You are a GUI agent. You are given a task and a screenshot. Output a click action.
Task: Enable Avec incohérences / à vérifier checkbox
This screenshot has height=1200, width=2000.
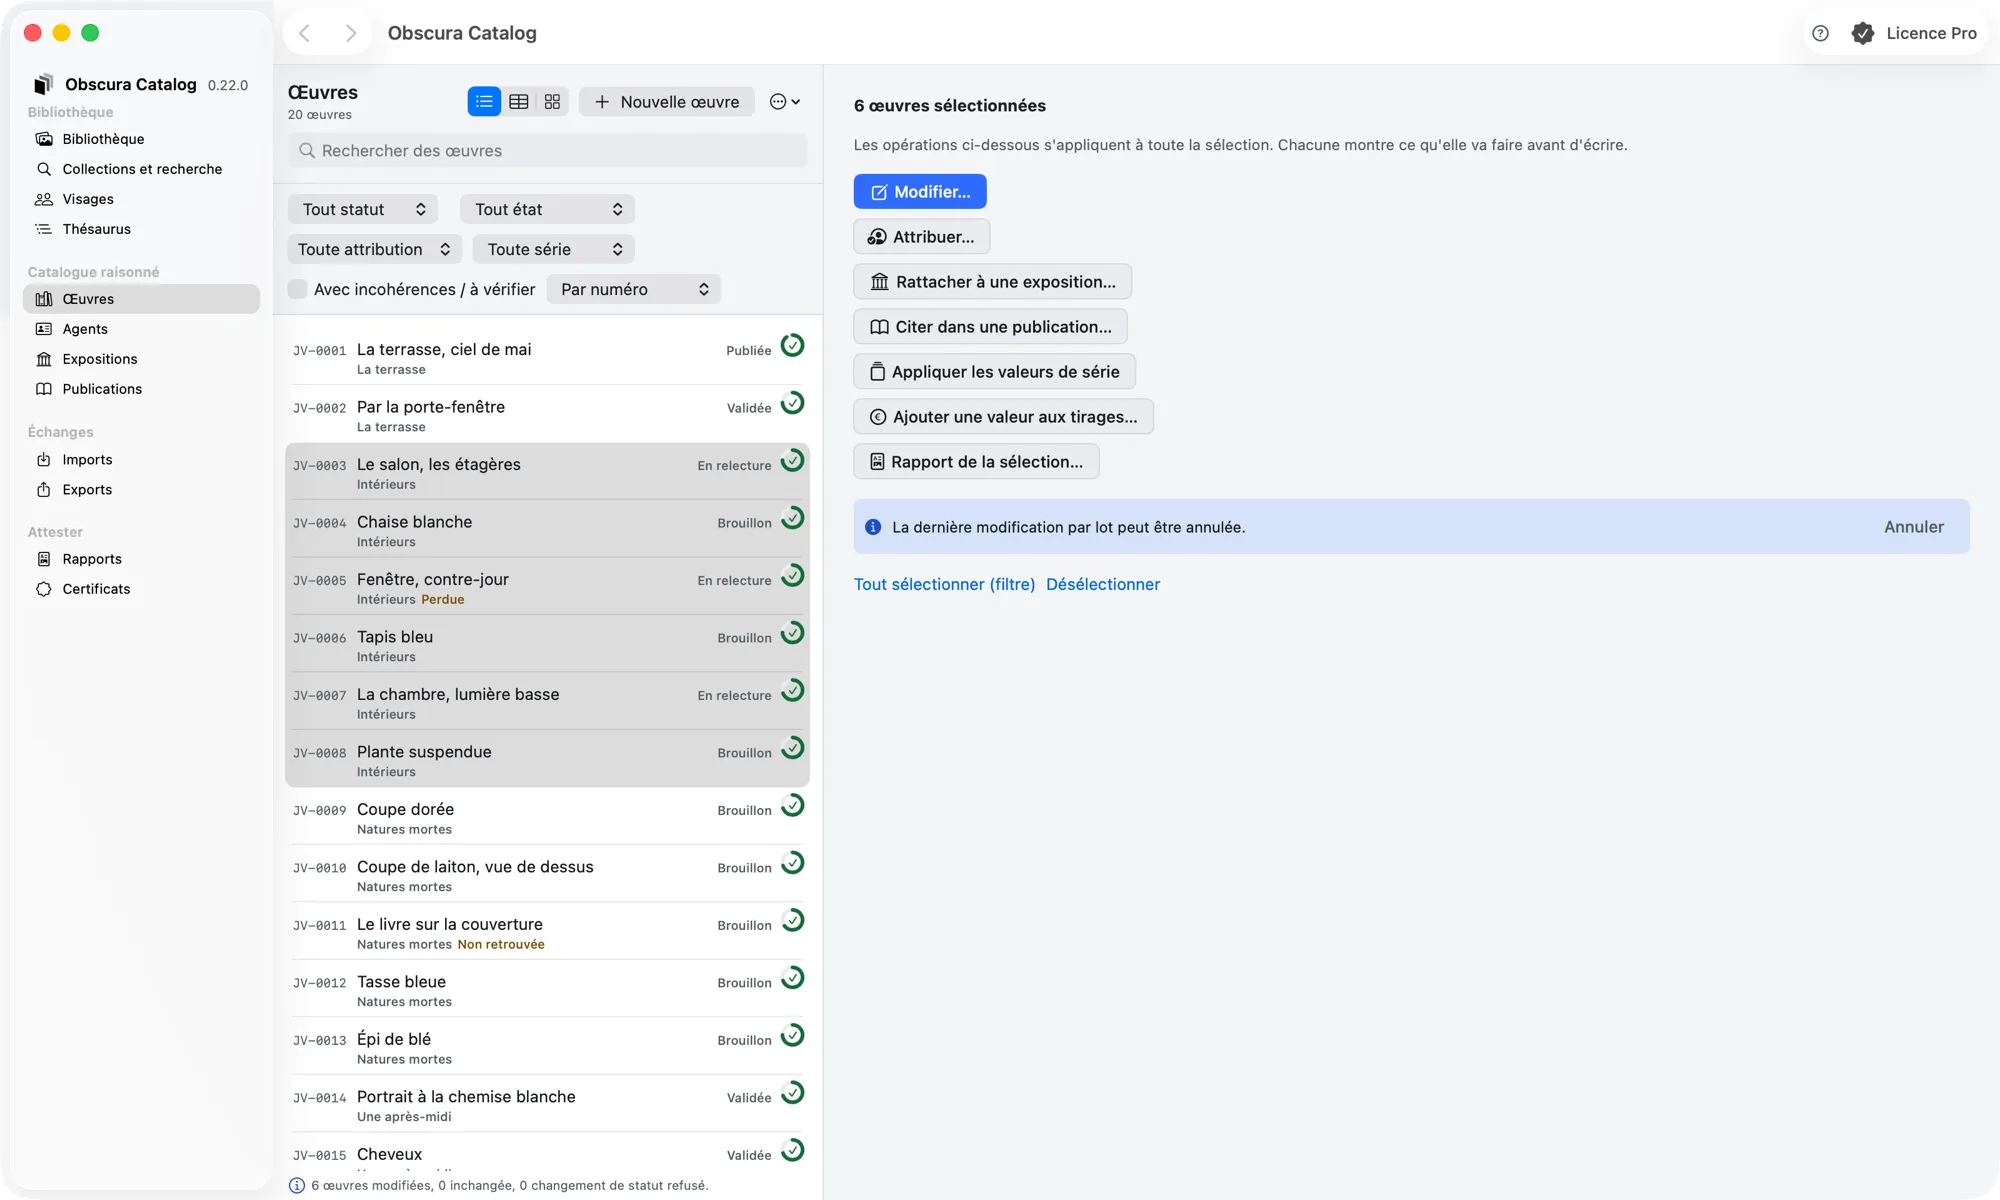click(x=298, y=289)
